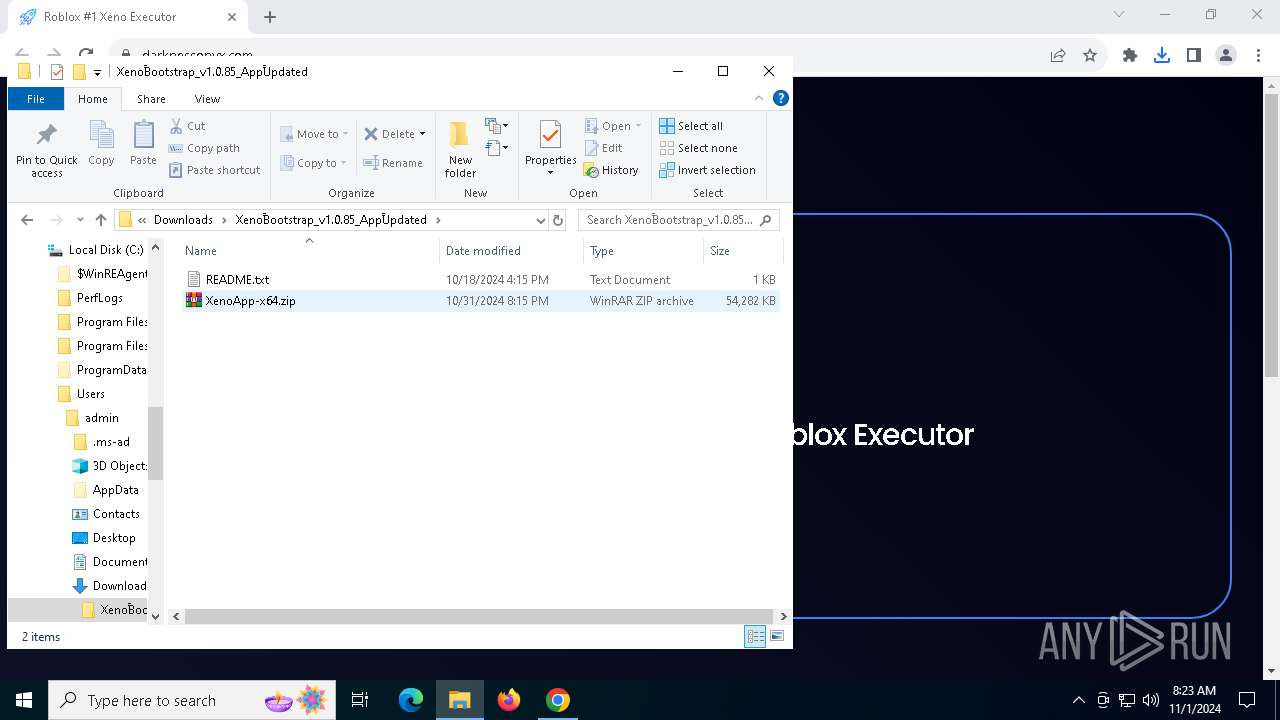Open file Properties
Viewport: 1280px width, 720px height.
tap(551, 148)
